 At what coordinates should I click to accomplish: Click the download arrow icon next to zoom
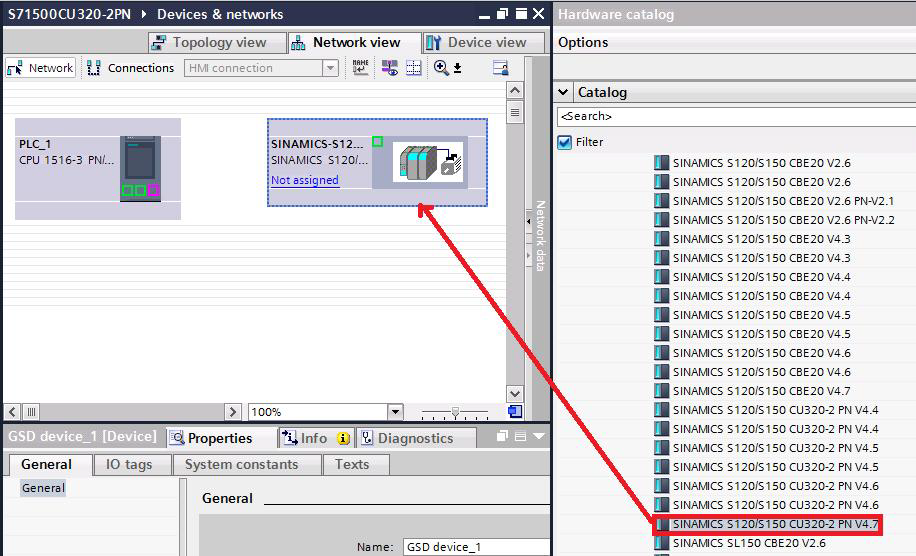[457, 68]
